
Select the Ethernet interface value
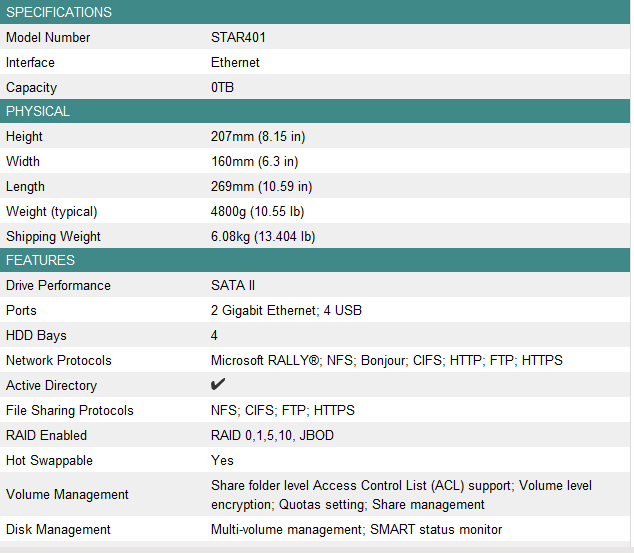[235, 63]
